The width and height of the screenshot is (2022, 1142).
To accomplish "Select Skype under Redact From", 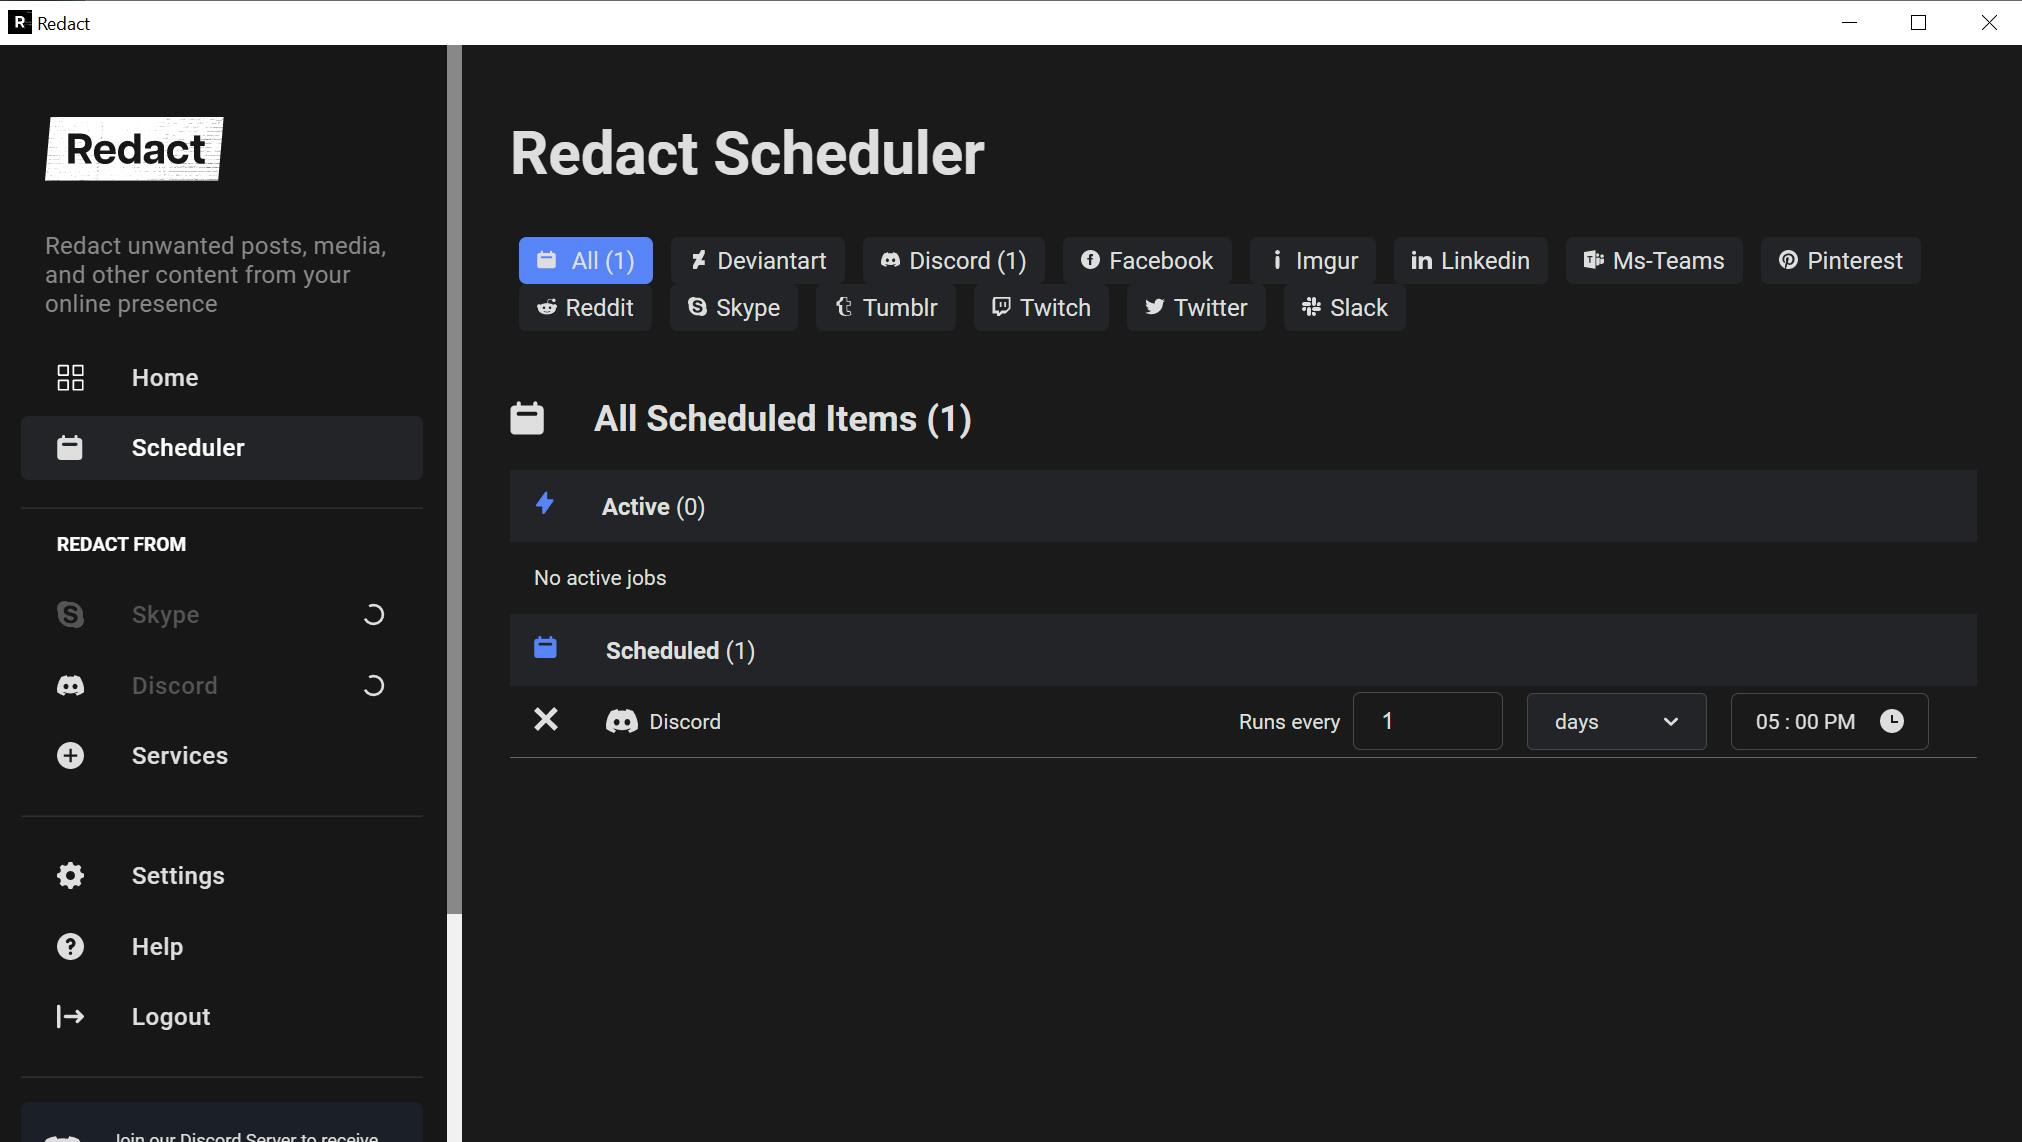I will (x=222, y=615).
